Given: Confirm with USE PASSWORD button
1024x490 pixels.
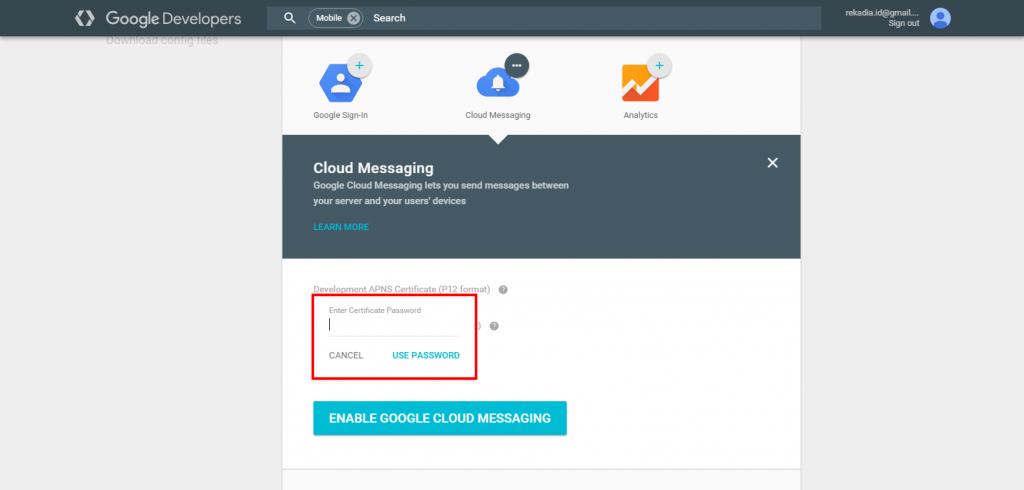Looking at the screenshot, I should click(x=426, y=355).
